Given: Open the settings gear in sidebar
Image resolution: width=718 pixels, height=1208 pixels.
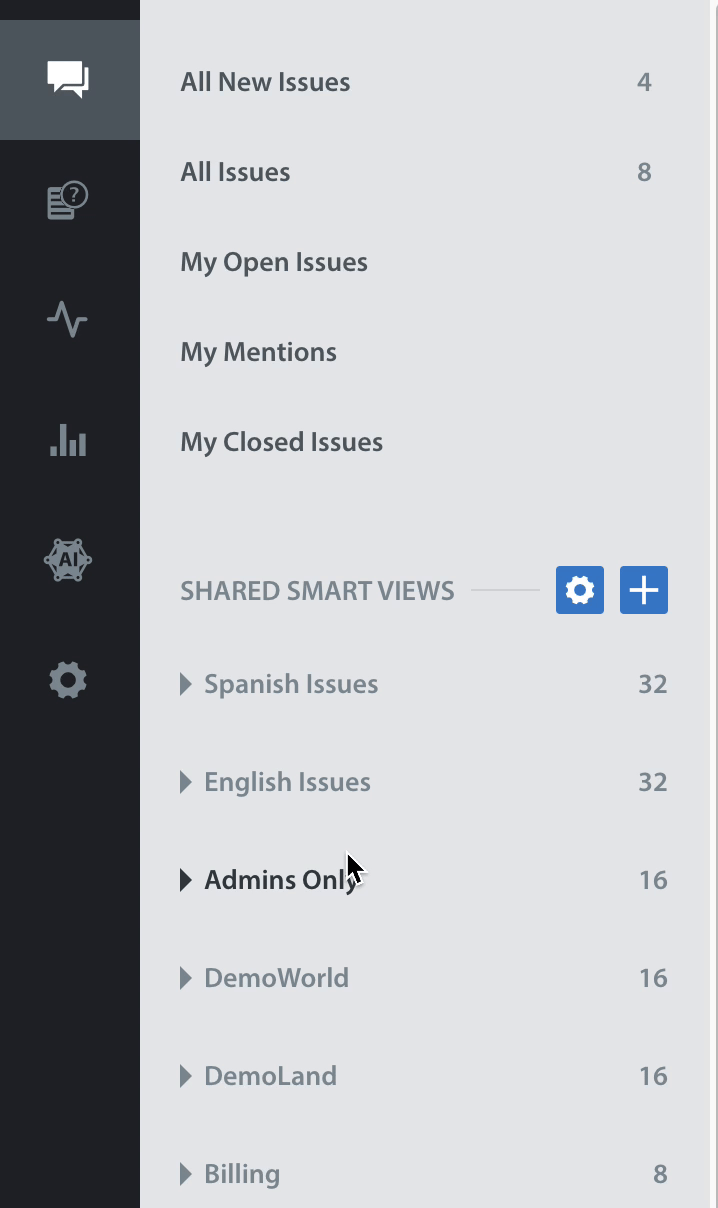Looking at the screenshot, I should 68,680.
